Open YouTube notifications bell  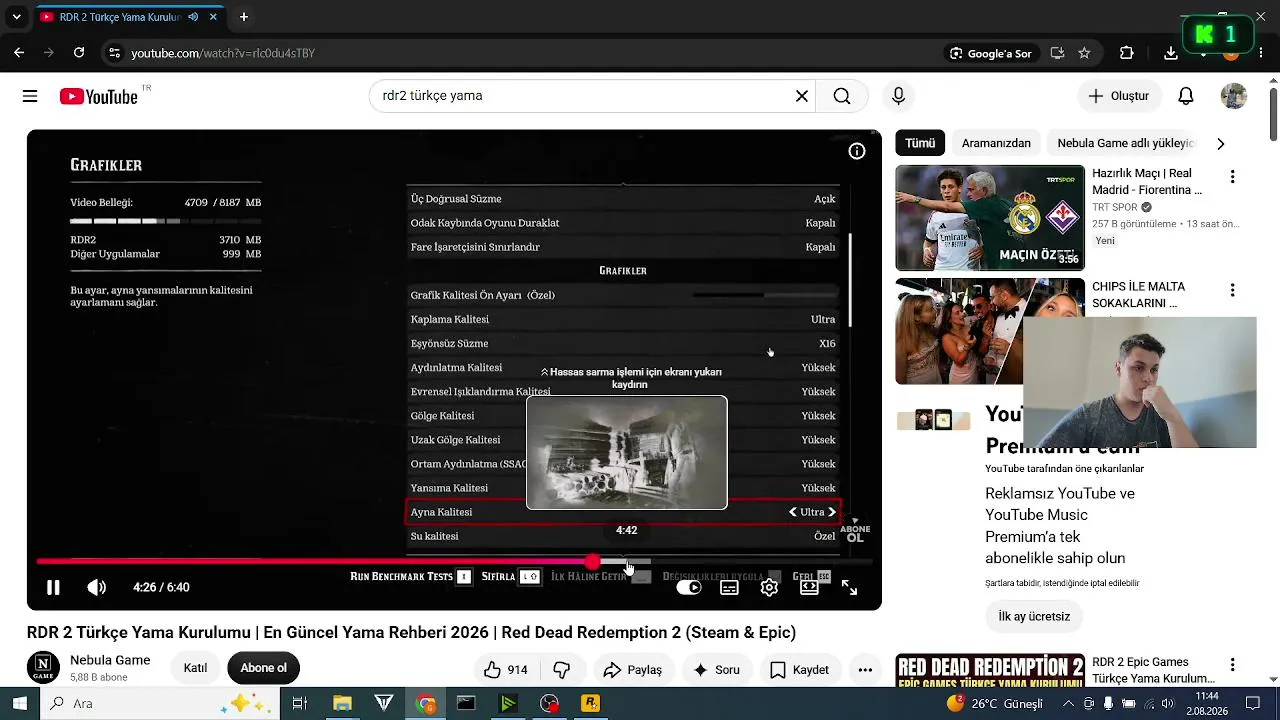(x=1186, y=96)
